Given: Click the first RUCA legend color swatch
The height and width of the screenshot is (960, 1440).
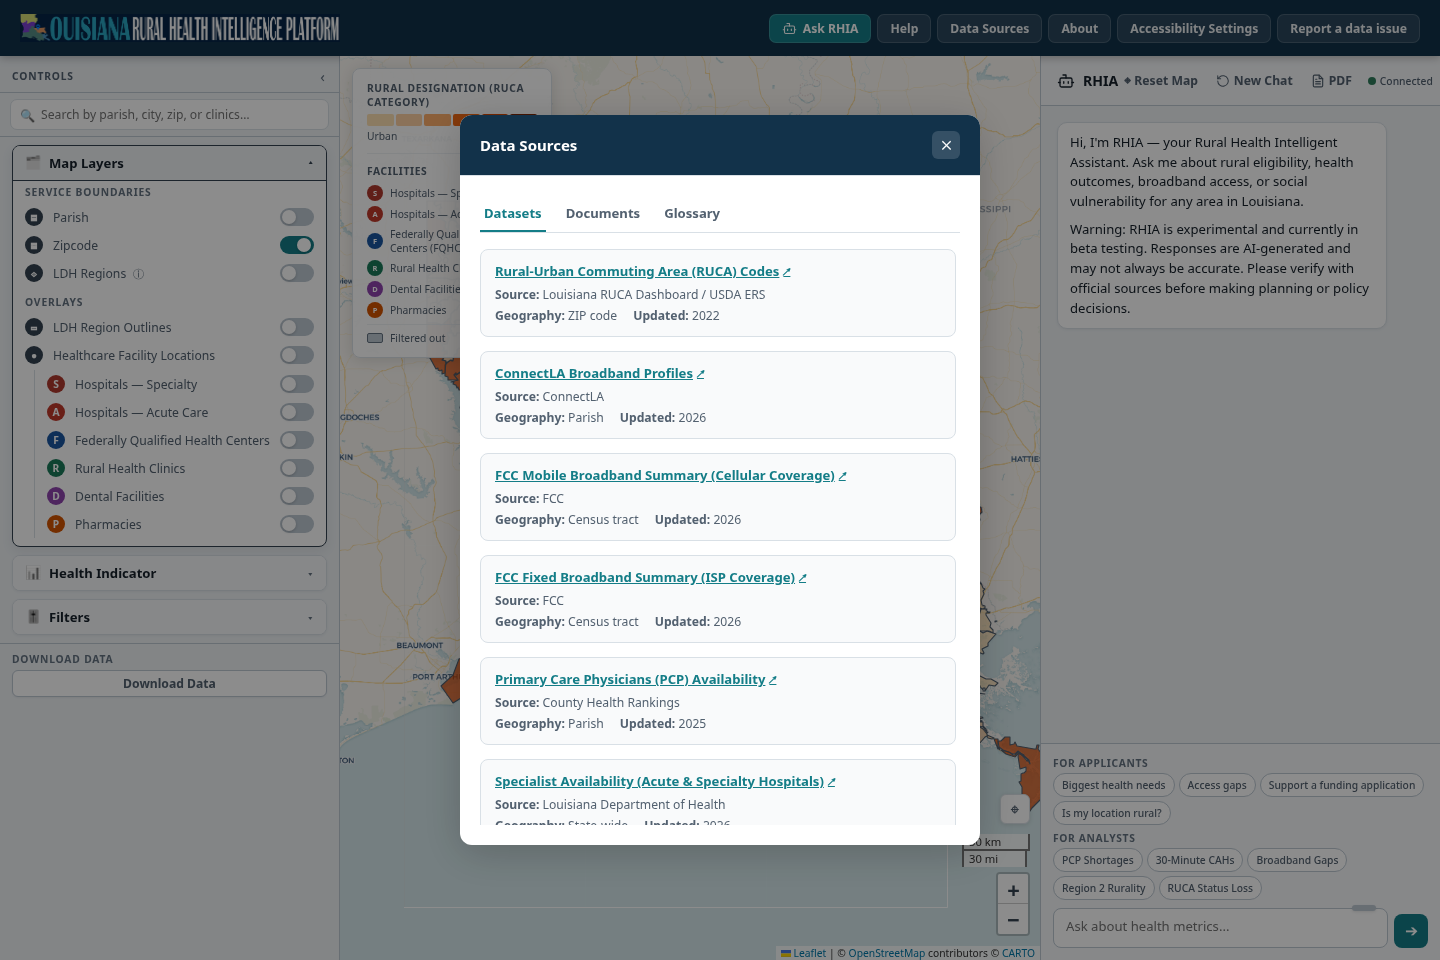Looking at the screenshot, I should coord(380,120).
